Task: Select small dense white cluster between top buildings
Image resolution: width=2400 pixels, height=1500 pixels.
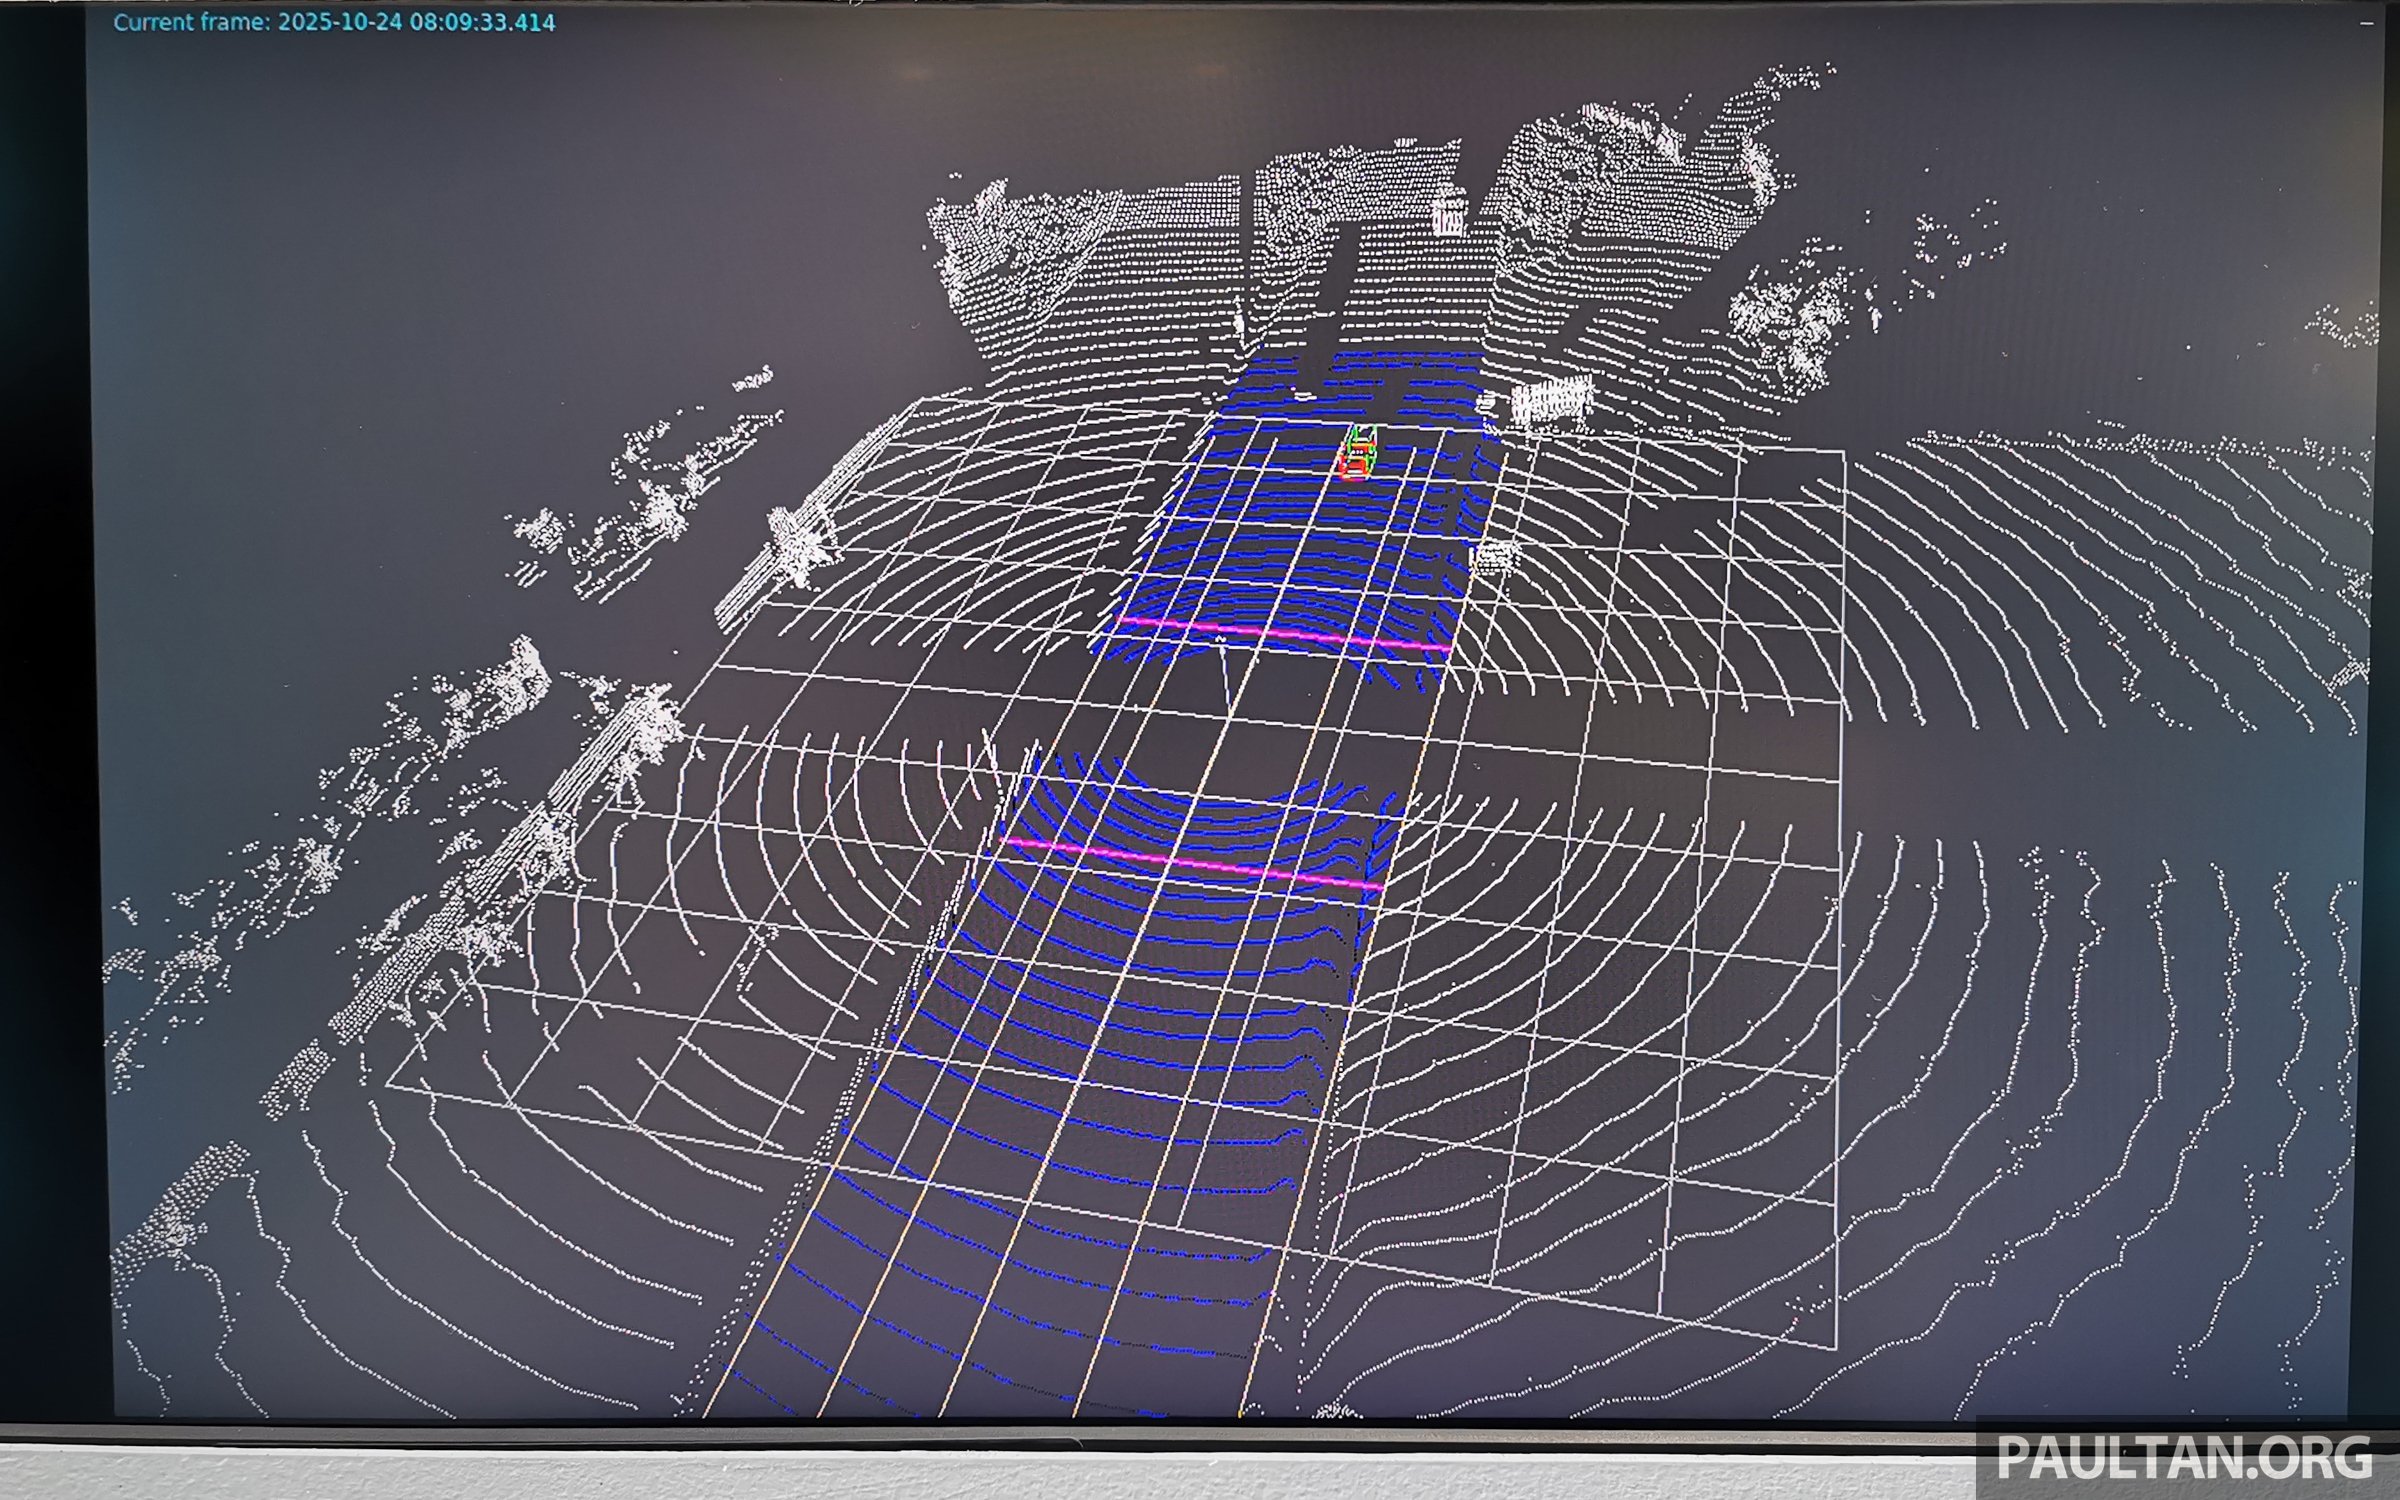Action: click(1448, 217)
